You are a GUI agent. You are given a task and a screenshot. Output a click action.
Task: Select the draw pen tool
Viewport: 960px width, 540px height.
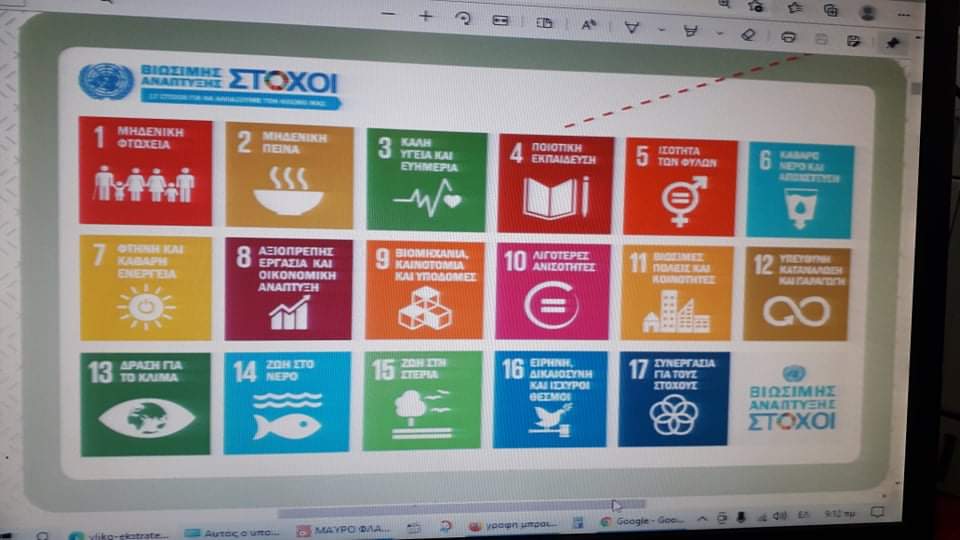pyautogui.click(x=632, y=27)
